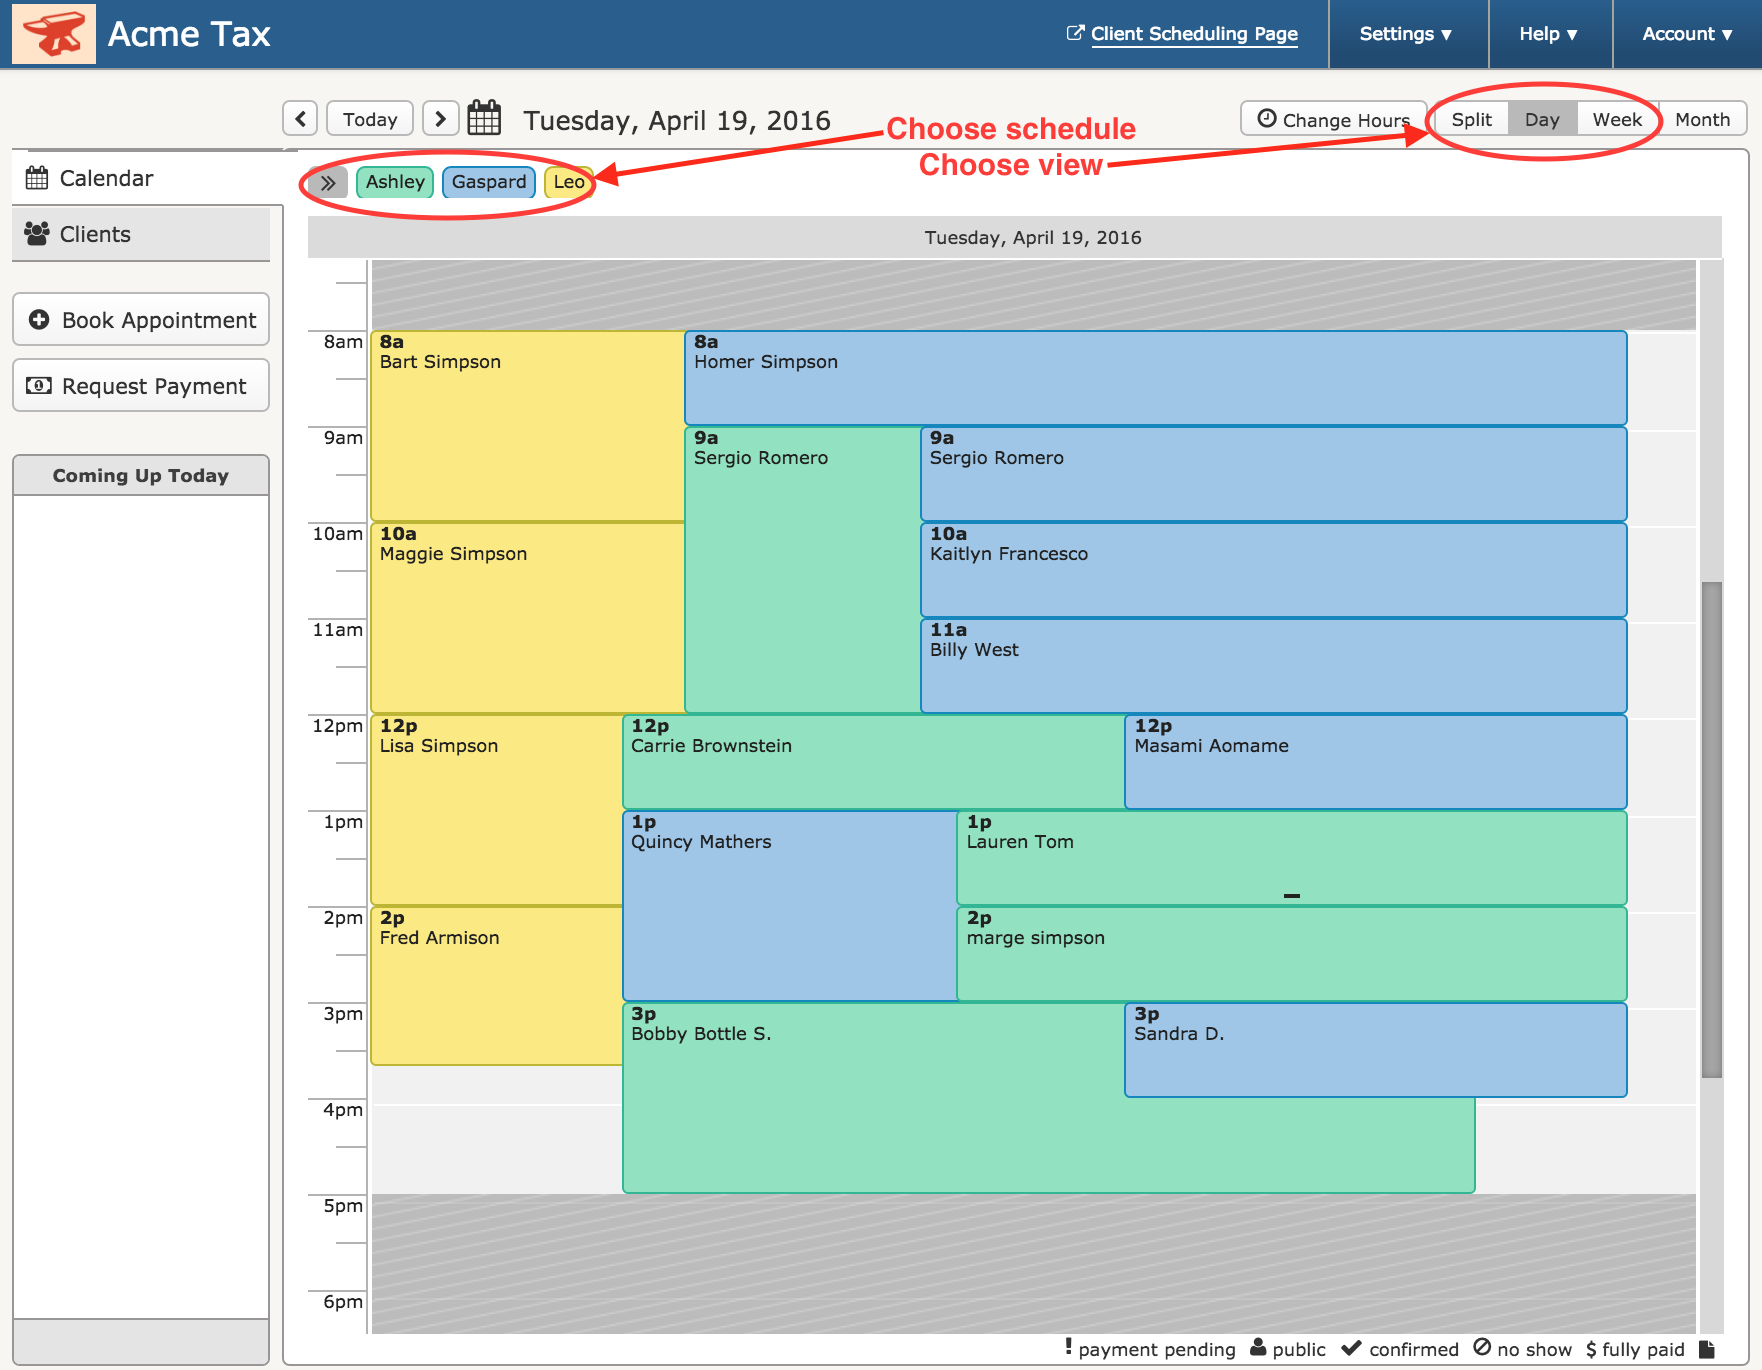Click the Tuesday, April 19, 2016 toolbar date
Image resolution: width=1762 pixels, height=1370 pixels.
tap(677, 120)
